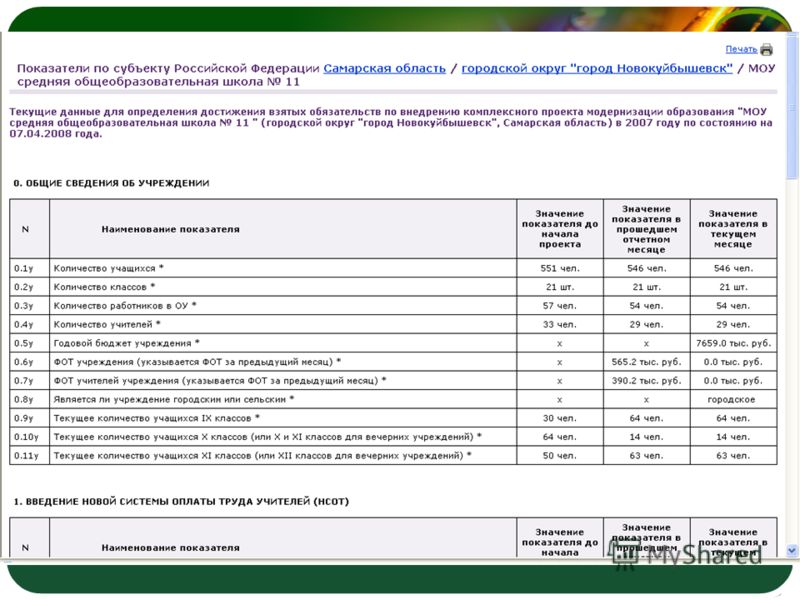800x600 pixels.
Task: Click the row label "Количество учащихся *"
Action: (x=109, y=268)
